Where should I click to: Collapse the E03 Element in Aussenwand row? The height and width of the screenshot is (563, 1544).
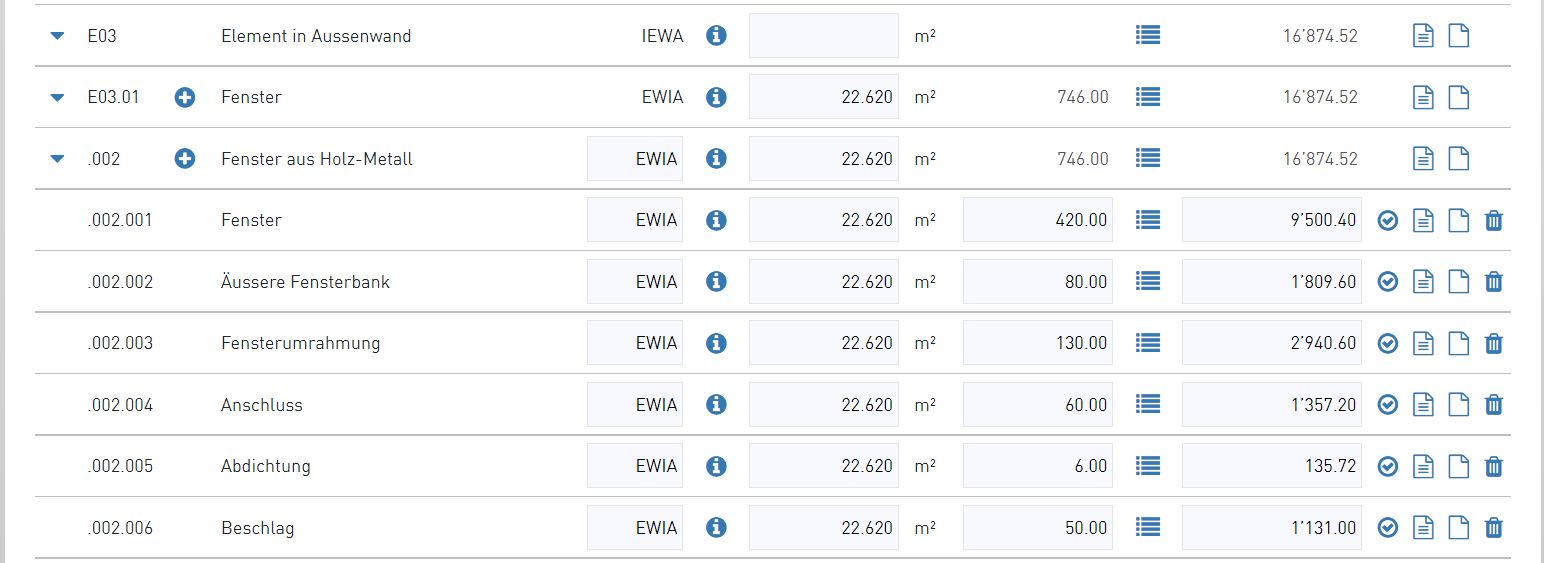click(57, 36)
